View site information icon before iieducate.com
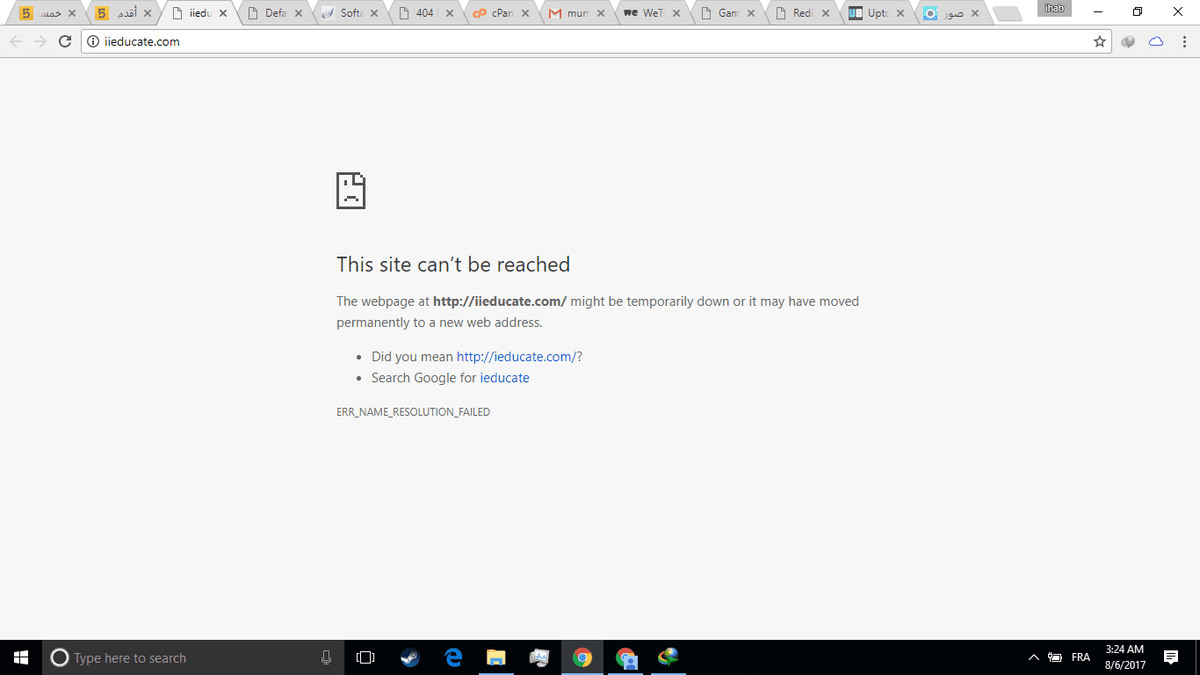This screenshot has height=675, width=1200. pyautogui.click(x=92, y=42)
